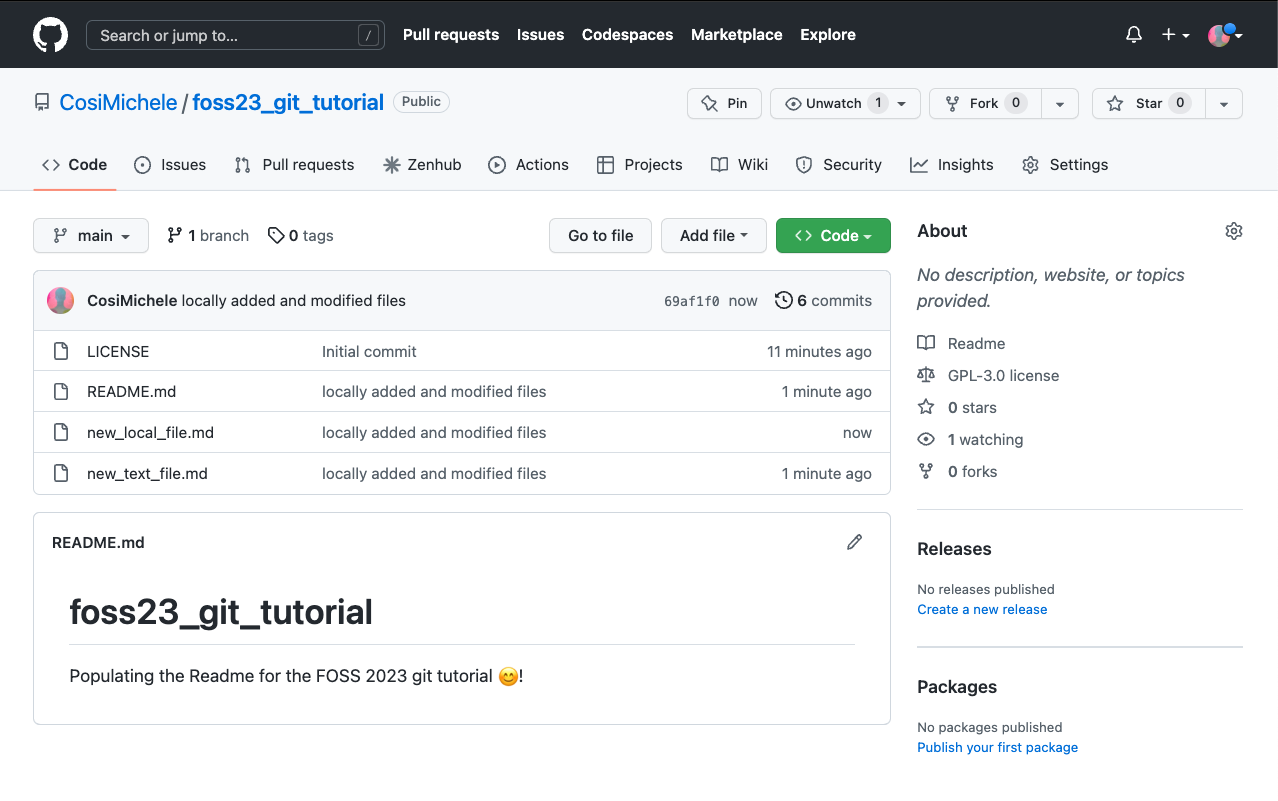
Task: Open the Packages heading link
Action: (x=957, y=687)
